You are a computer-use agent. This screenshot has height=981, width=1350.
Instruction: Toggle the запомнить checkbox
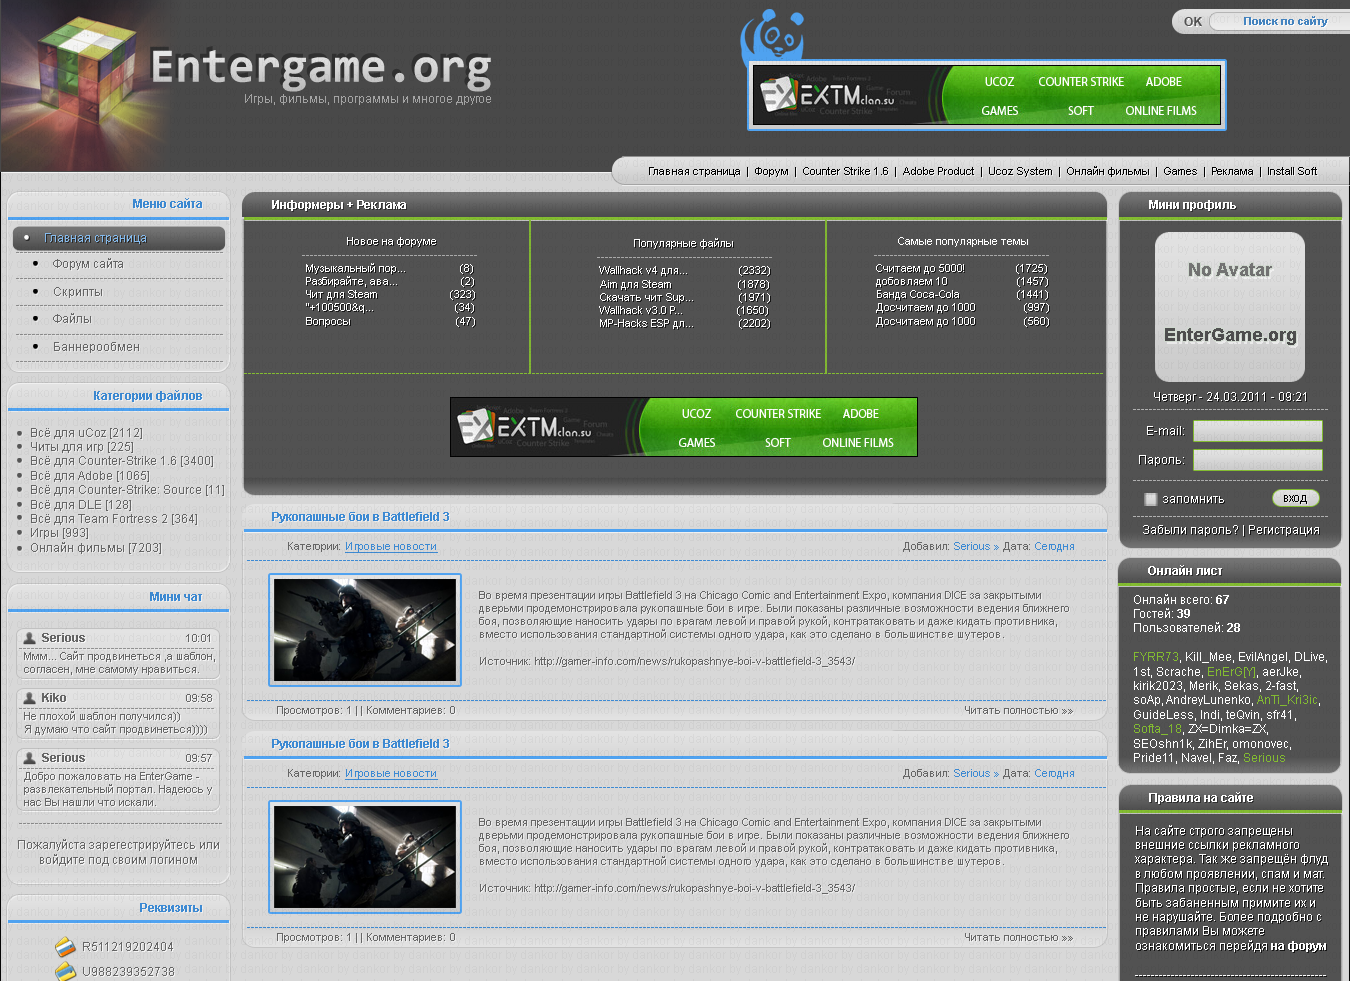(x=1150, y=499)
